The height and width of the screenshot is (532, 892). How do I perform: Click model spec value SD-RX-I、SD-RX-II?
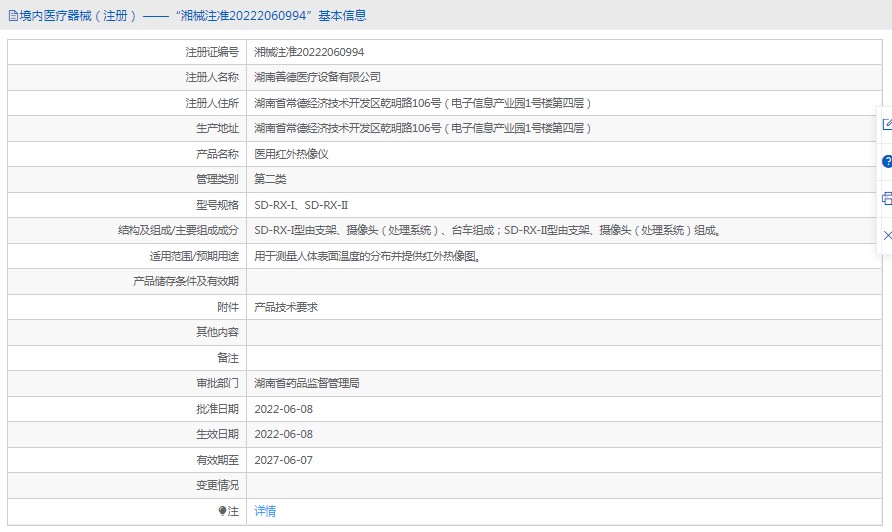pos(301,205)
